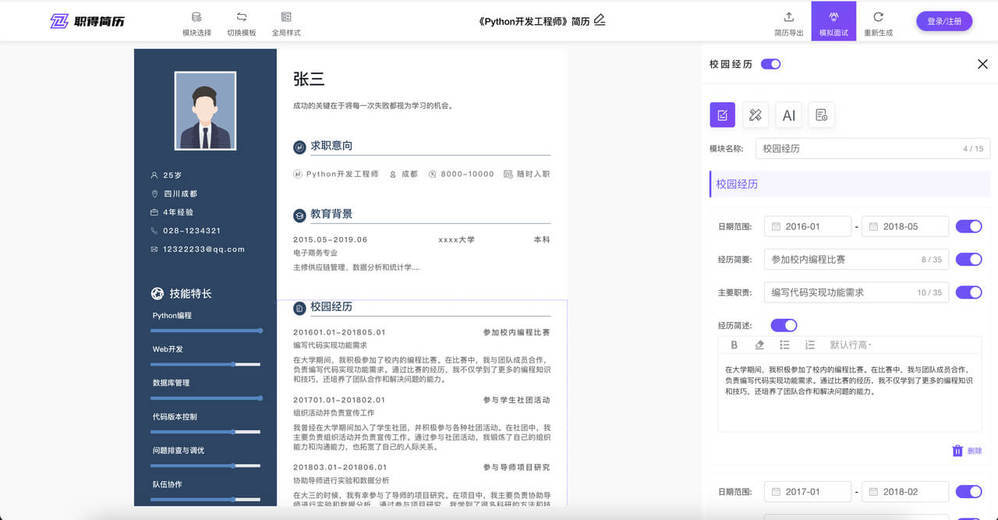Click the 求职意向 section heading

click(331, 146)
